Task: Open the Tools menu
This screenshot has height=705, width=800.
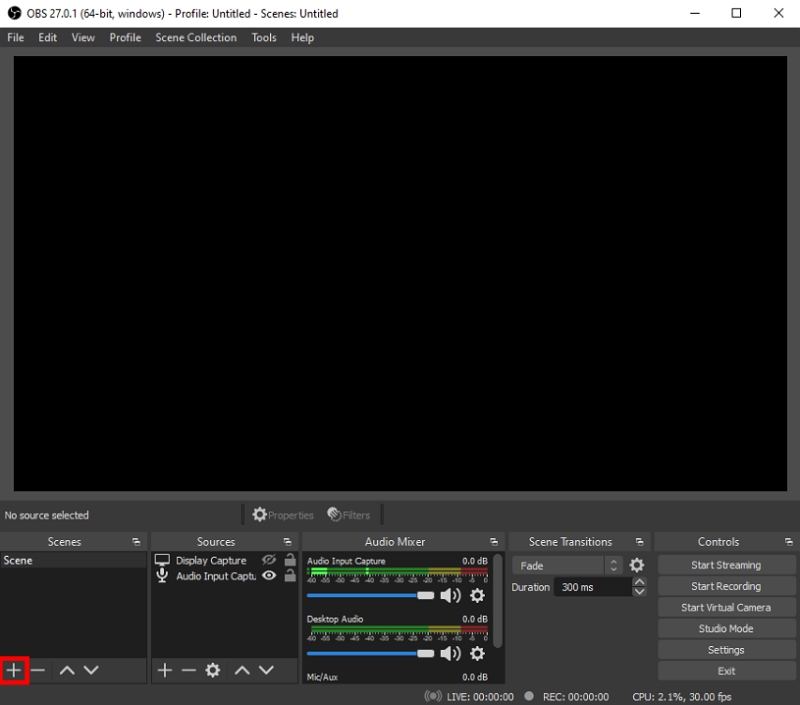Action: [x=264, y=37]
